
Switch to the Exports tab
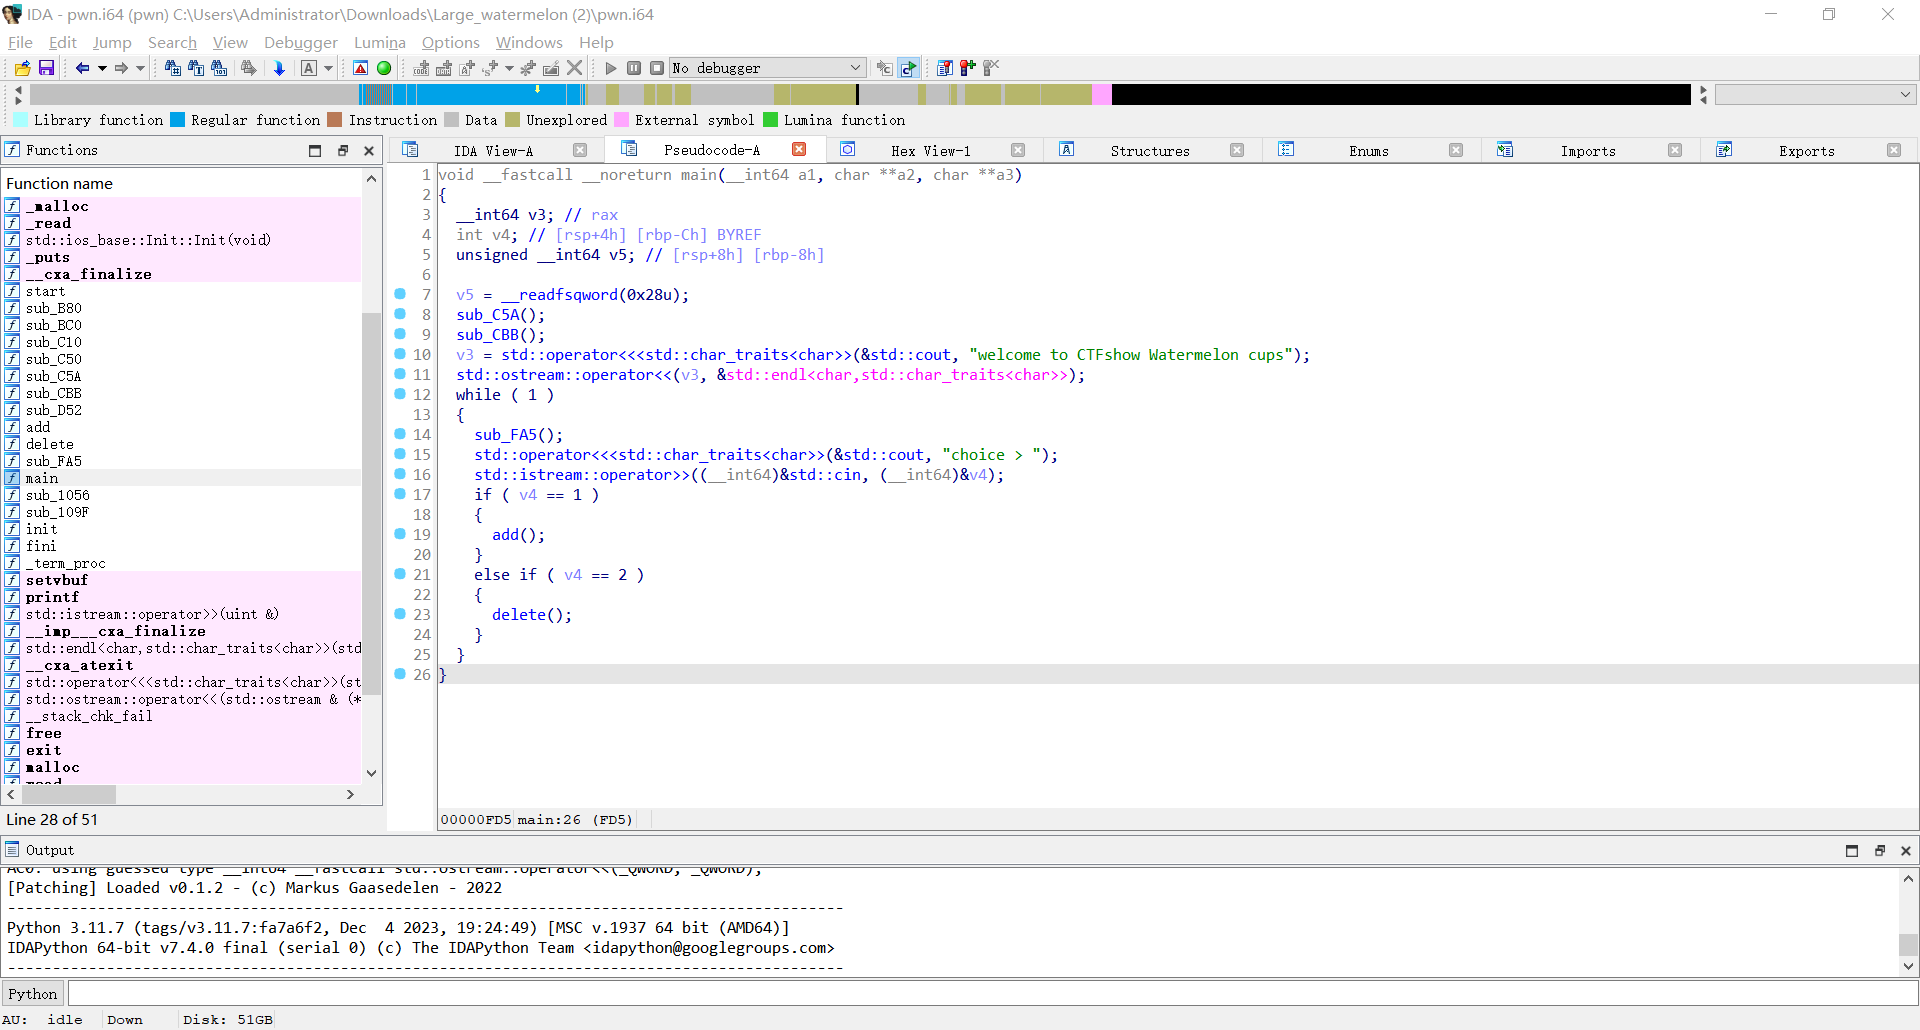tap(1806, 150)
